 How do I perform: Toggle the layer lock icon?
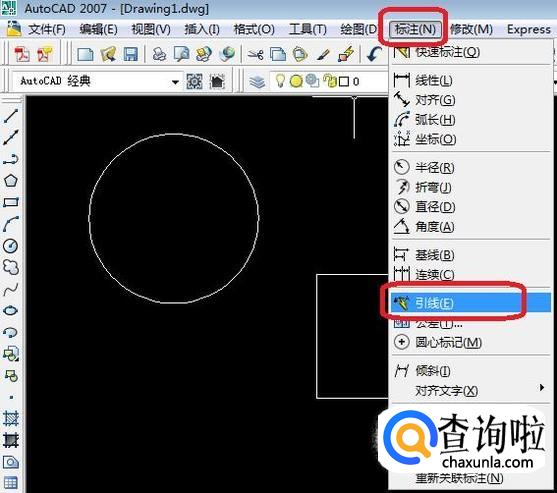(330, 81)
